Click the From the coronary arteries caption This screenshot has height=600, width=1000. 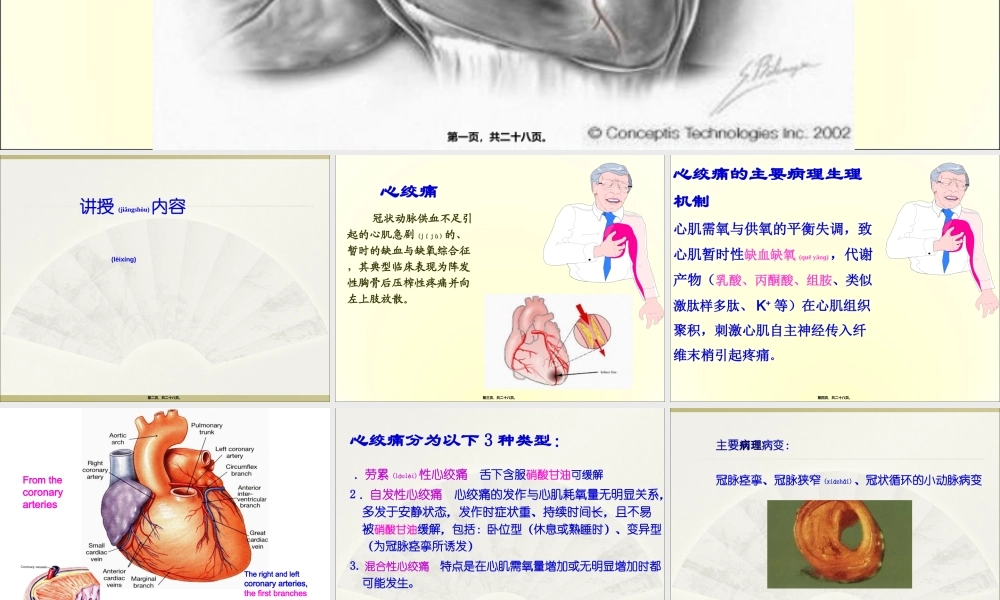(42, 492)
